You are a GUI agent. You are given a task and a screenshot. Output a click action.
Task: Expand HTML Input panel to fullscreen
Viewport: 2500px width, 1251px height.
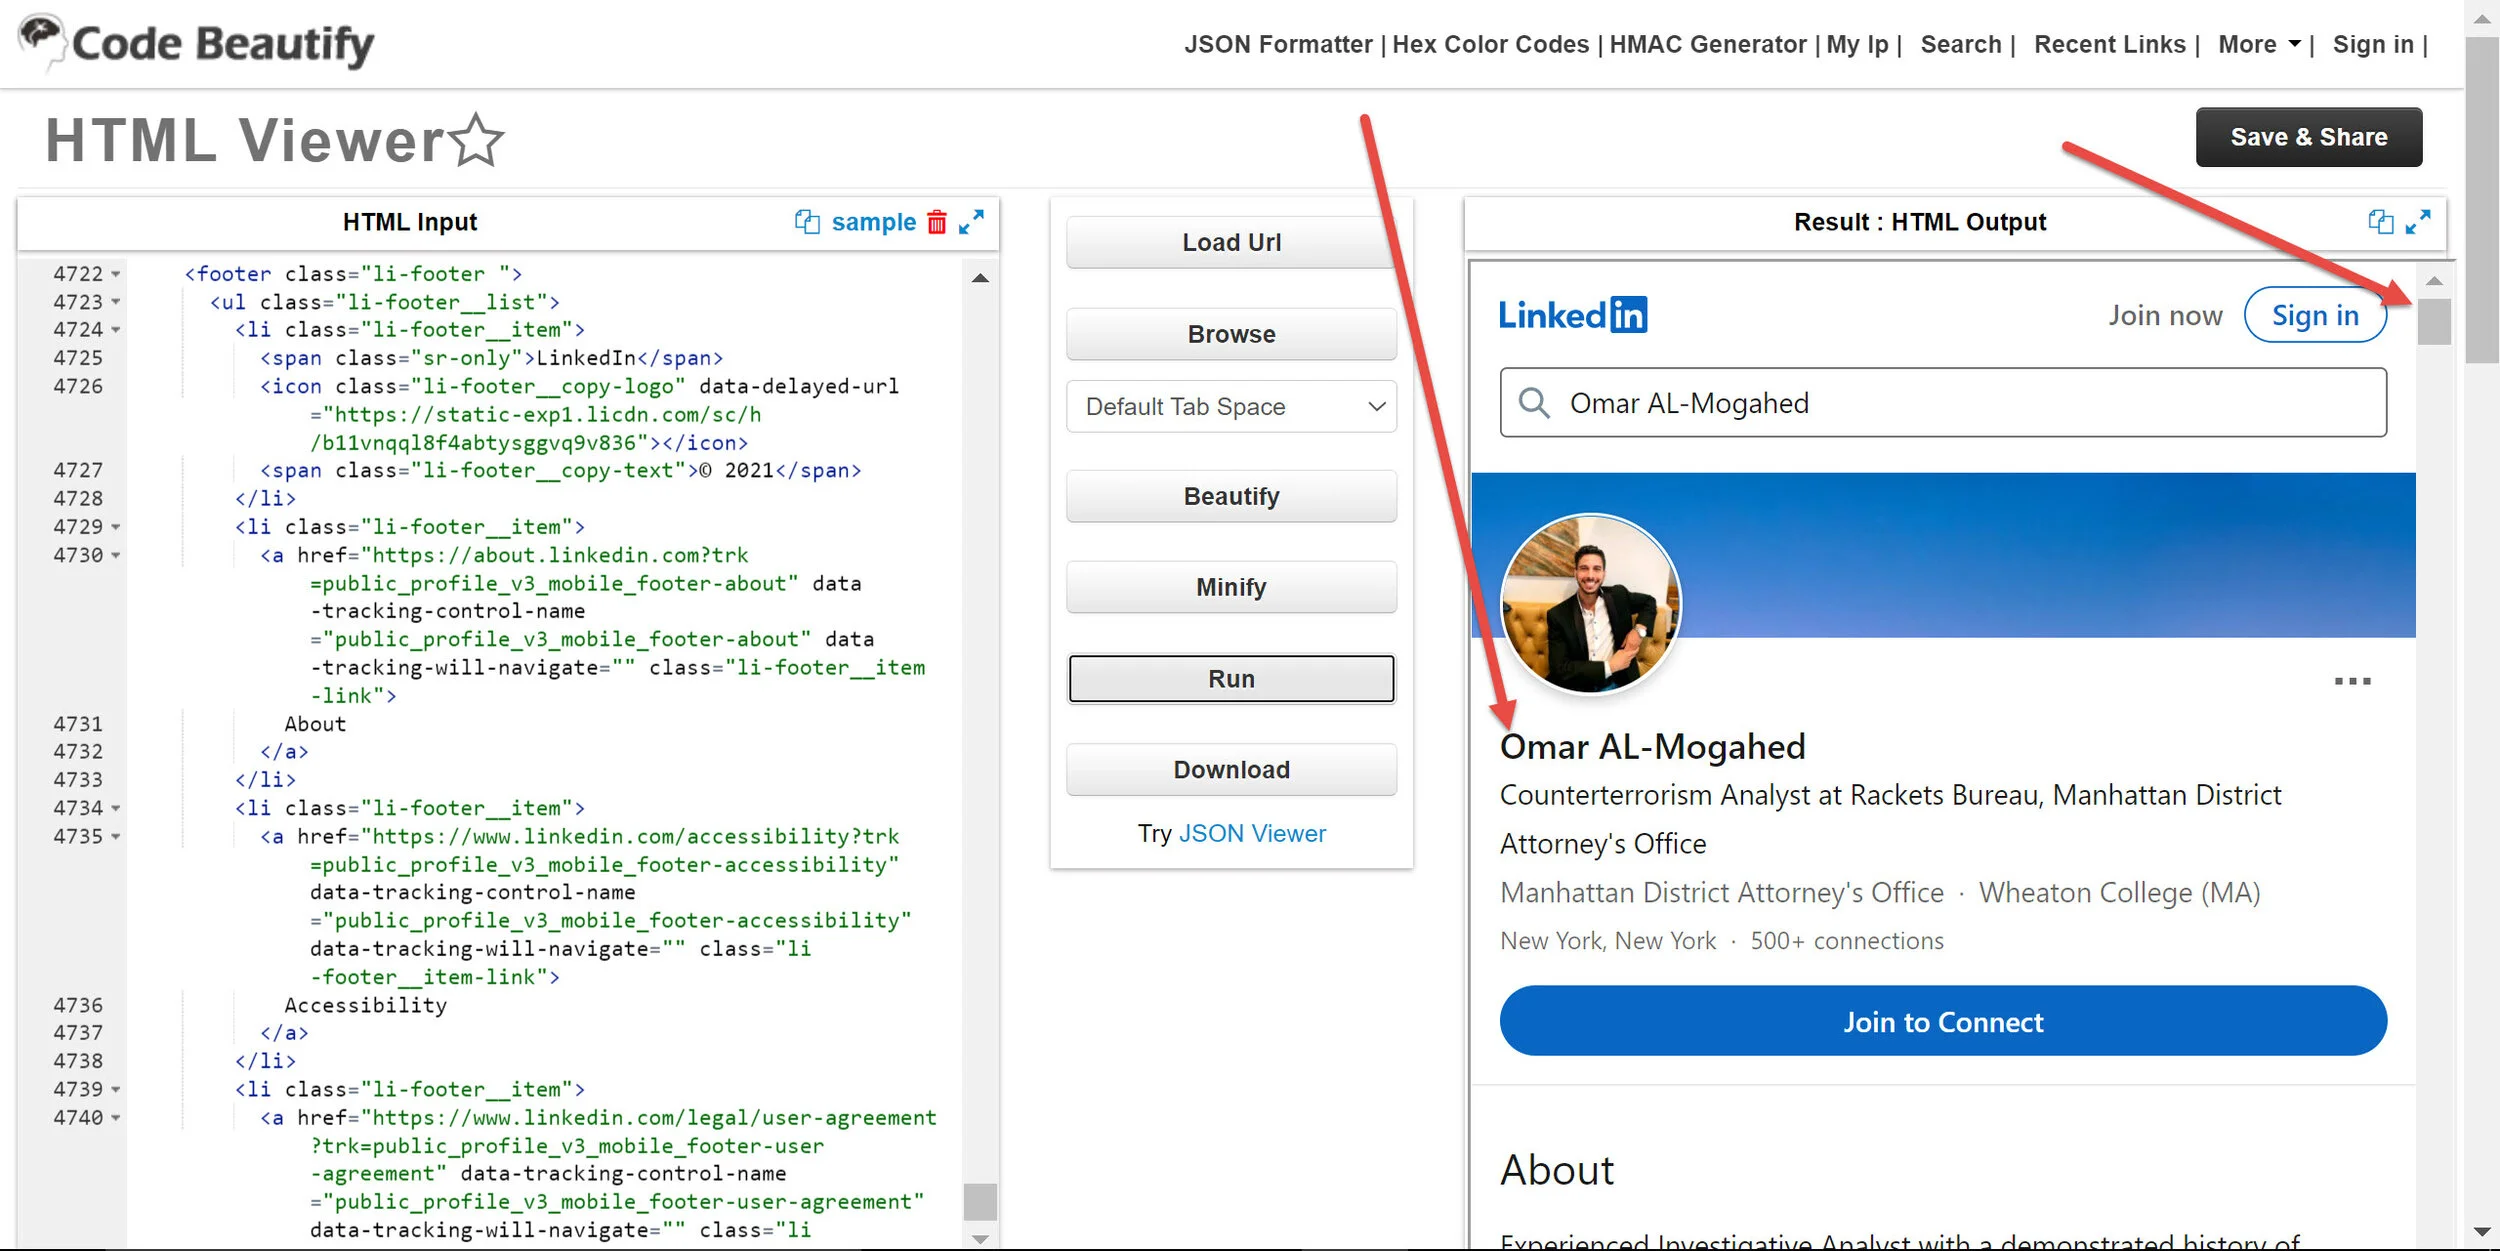971,222
